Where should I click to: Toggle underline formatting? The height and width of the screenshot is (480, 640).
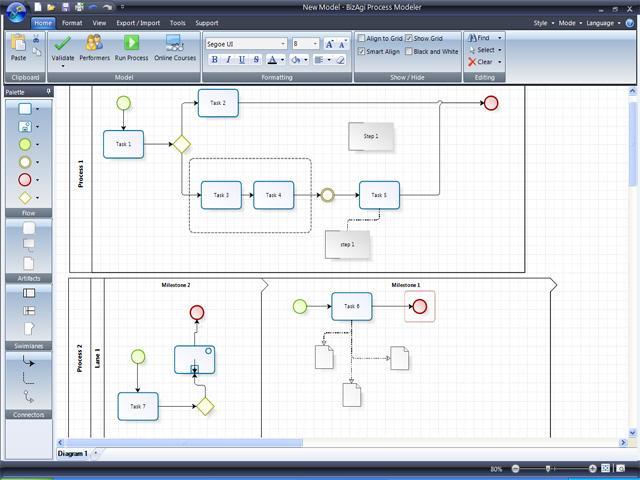tap(242, 60)
